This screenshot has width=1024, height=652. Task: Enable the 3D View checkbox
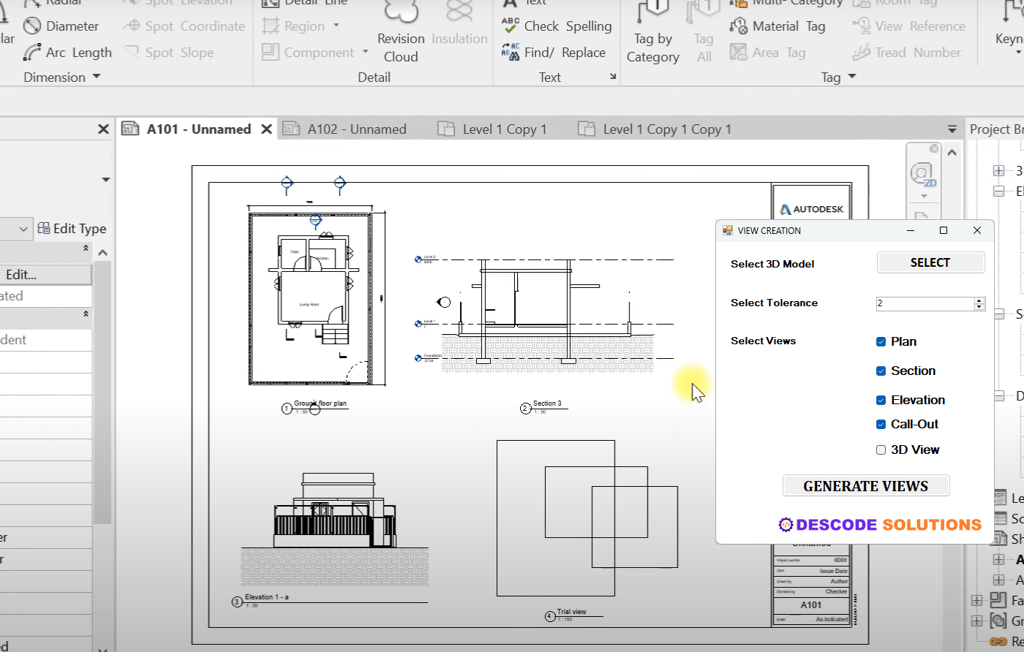(880, 450)
